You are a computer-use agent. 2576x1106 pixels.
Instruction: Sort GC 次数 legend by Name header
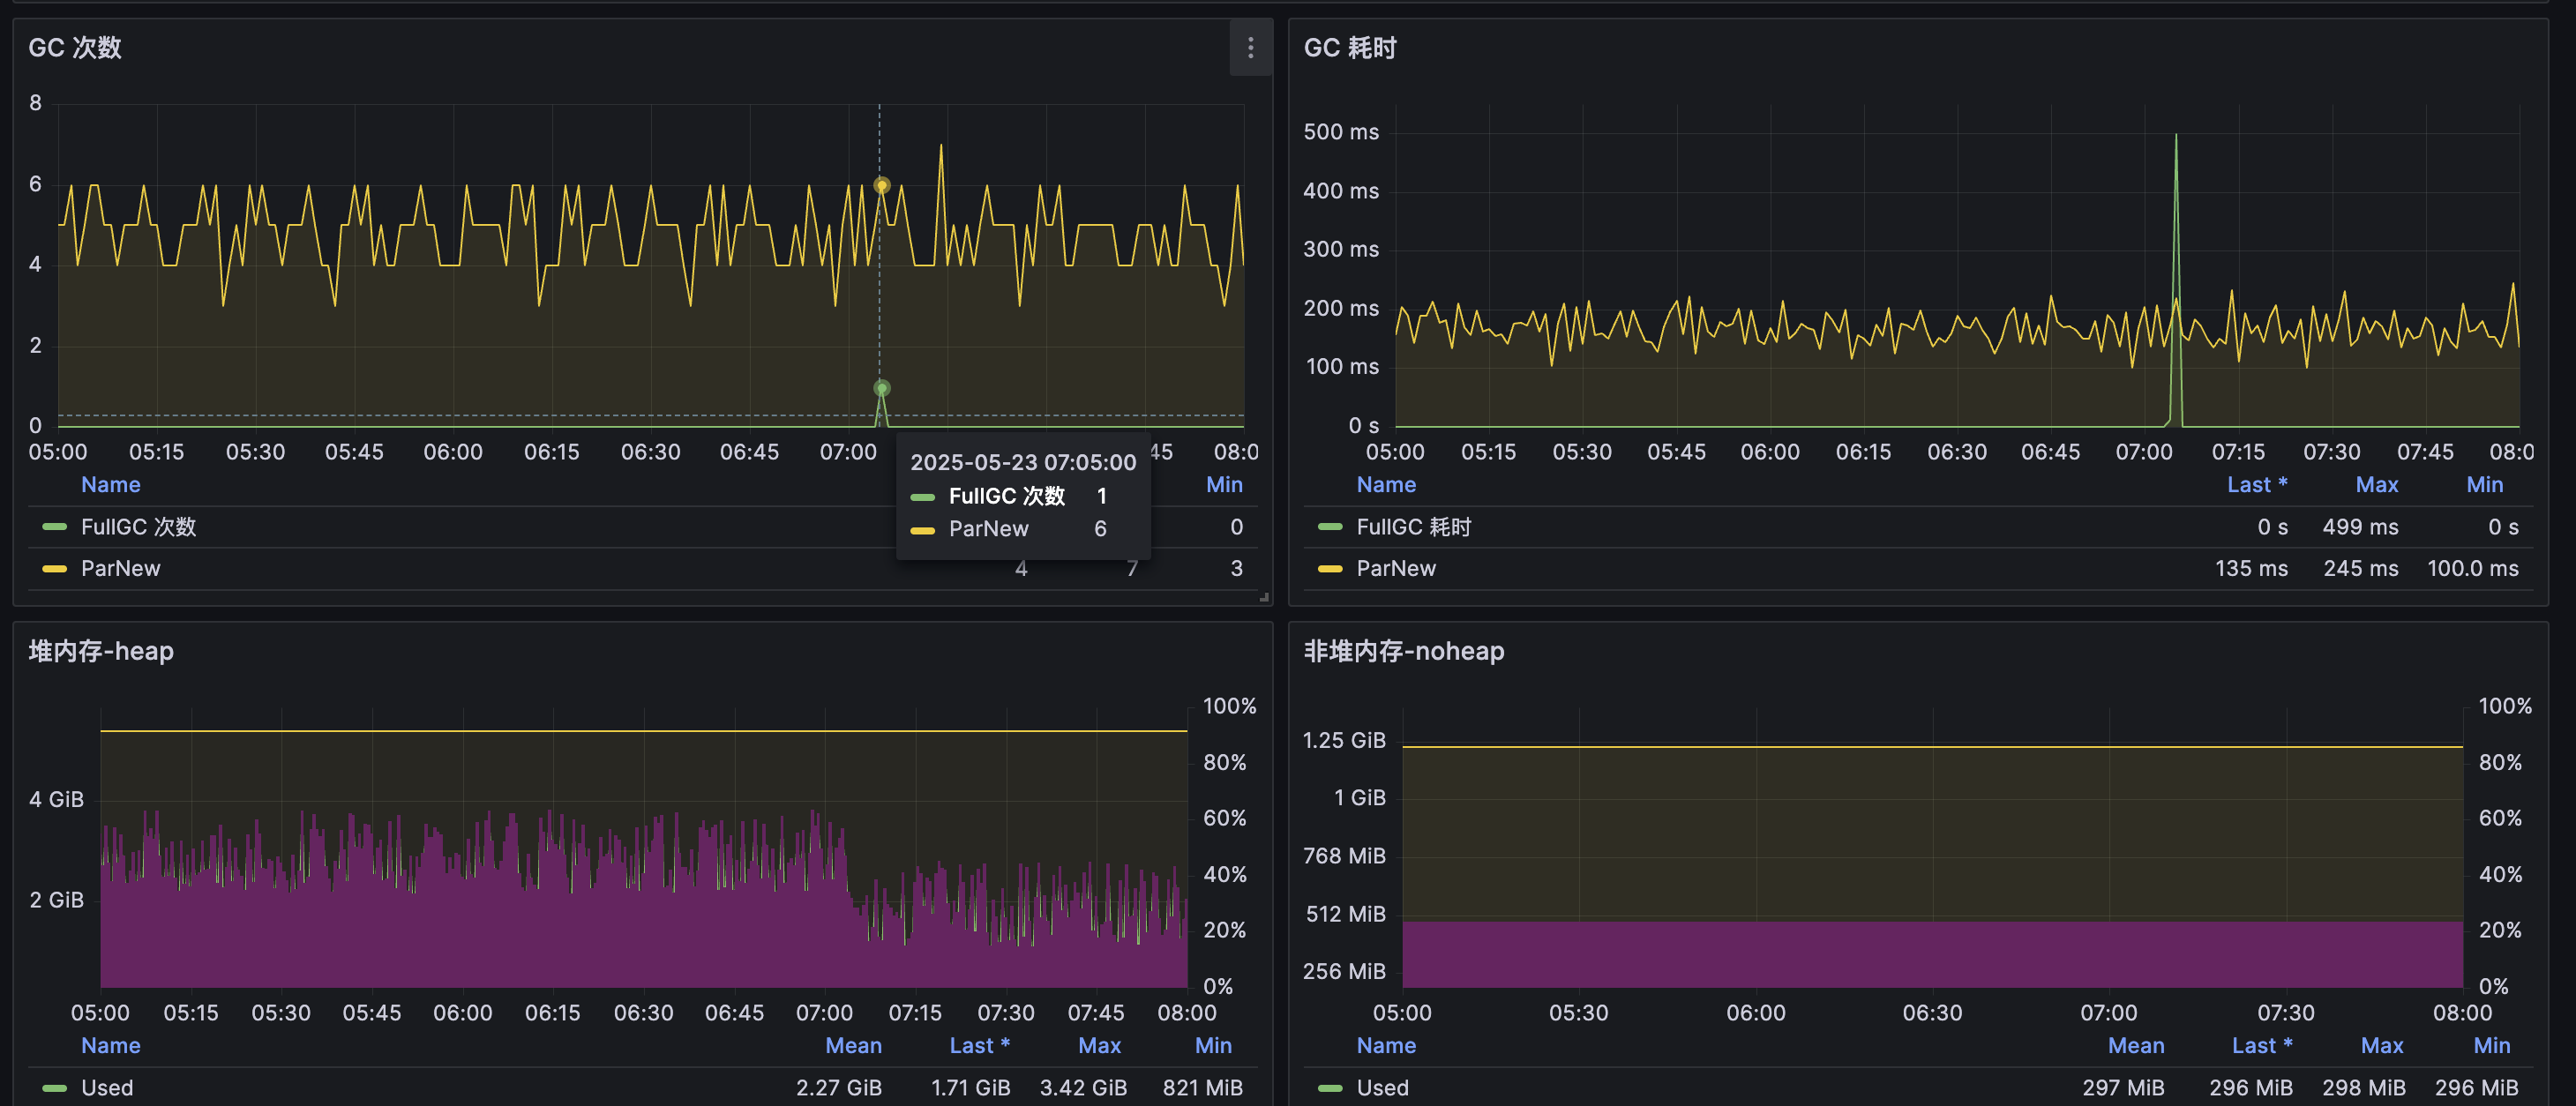(x=110, y=485)
